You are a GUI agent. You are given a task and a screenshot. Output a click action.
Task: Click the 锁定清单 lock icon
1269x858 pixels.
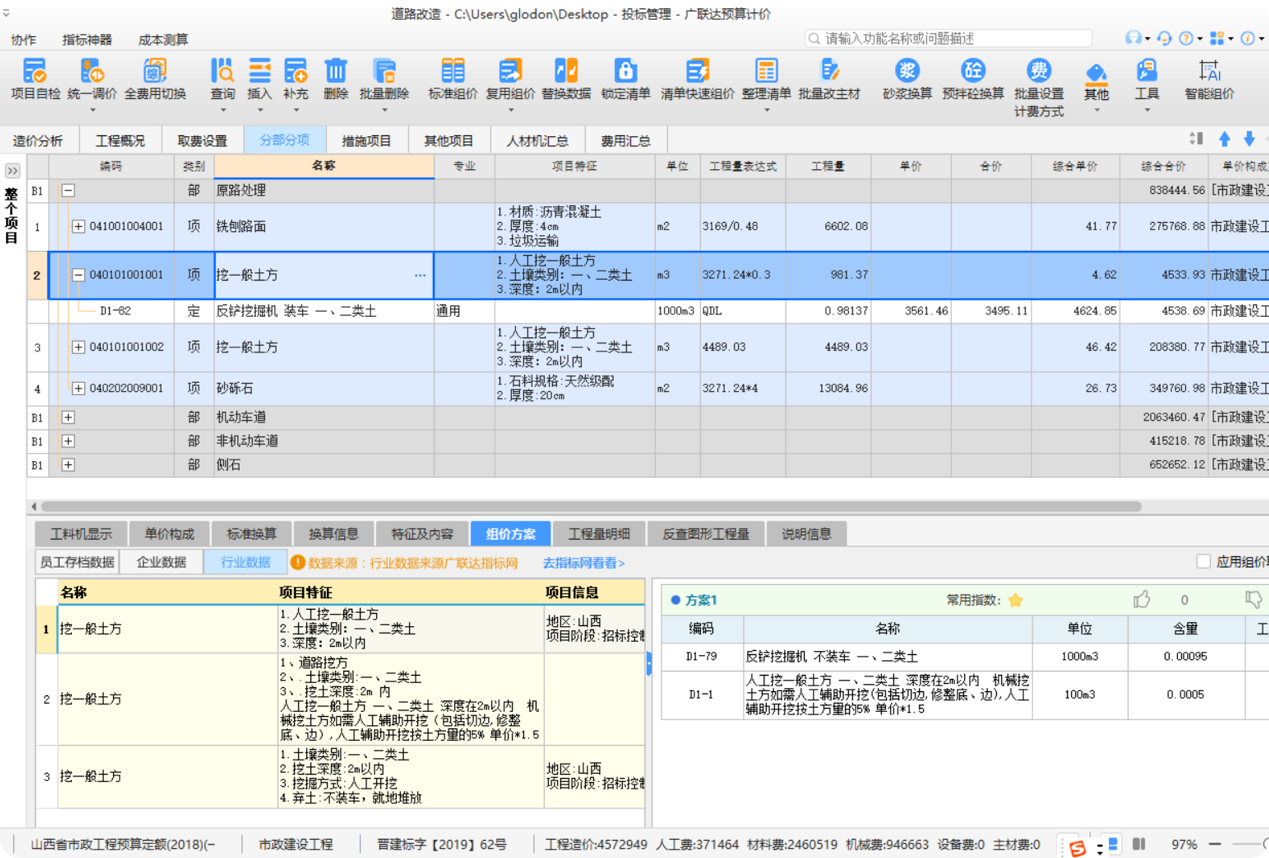click(x=626, y=72)
